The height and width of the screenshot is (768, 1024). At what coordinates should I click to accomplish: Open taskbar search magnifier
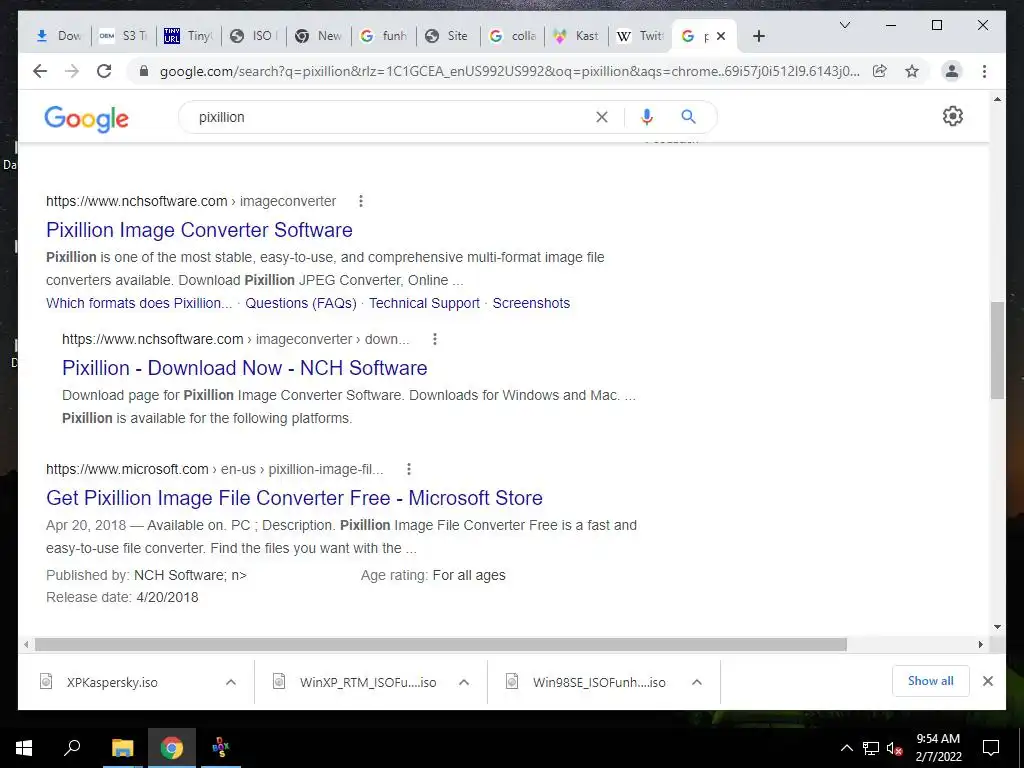(72, 747)
